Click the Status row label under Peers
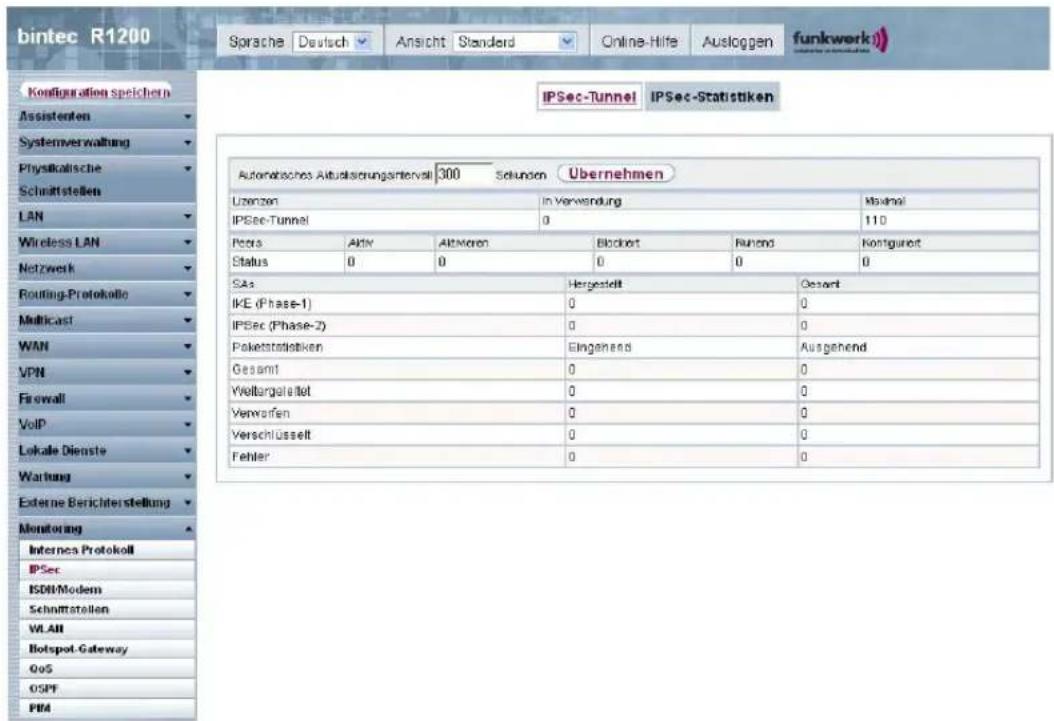 (x=249, y=262)
